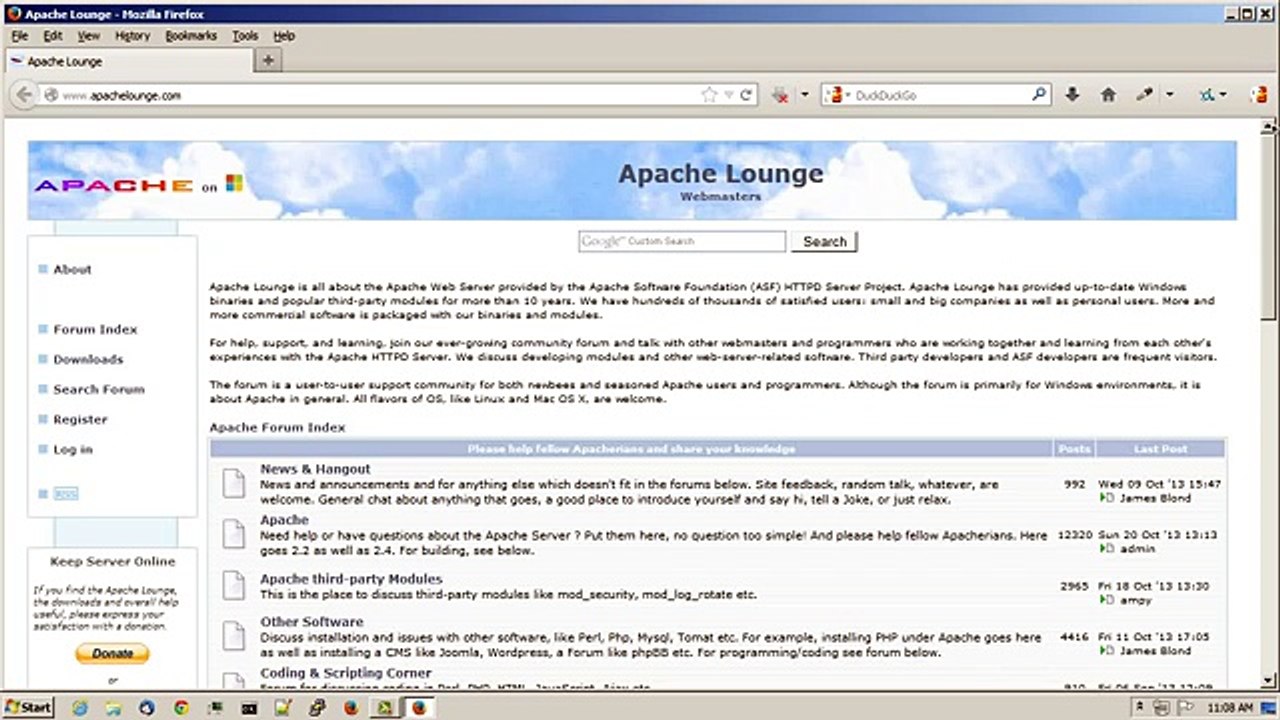Open the ampy user profile link
The width and height of the screenshot is (1280, 720).
pos(1135,600)
